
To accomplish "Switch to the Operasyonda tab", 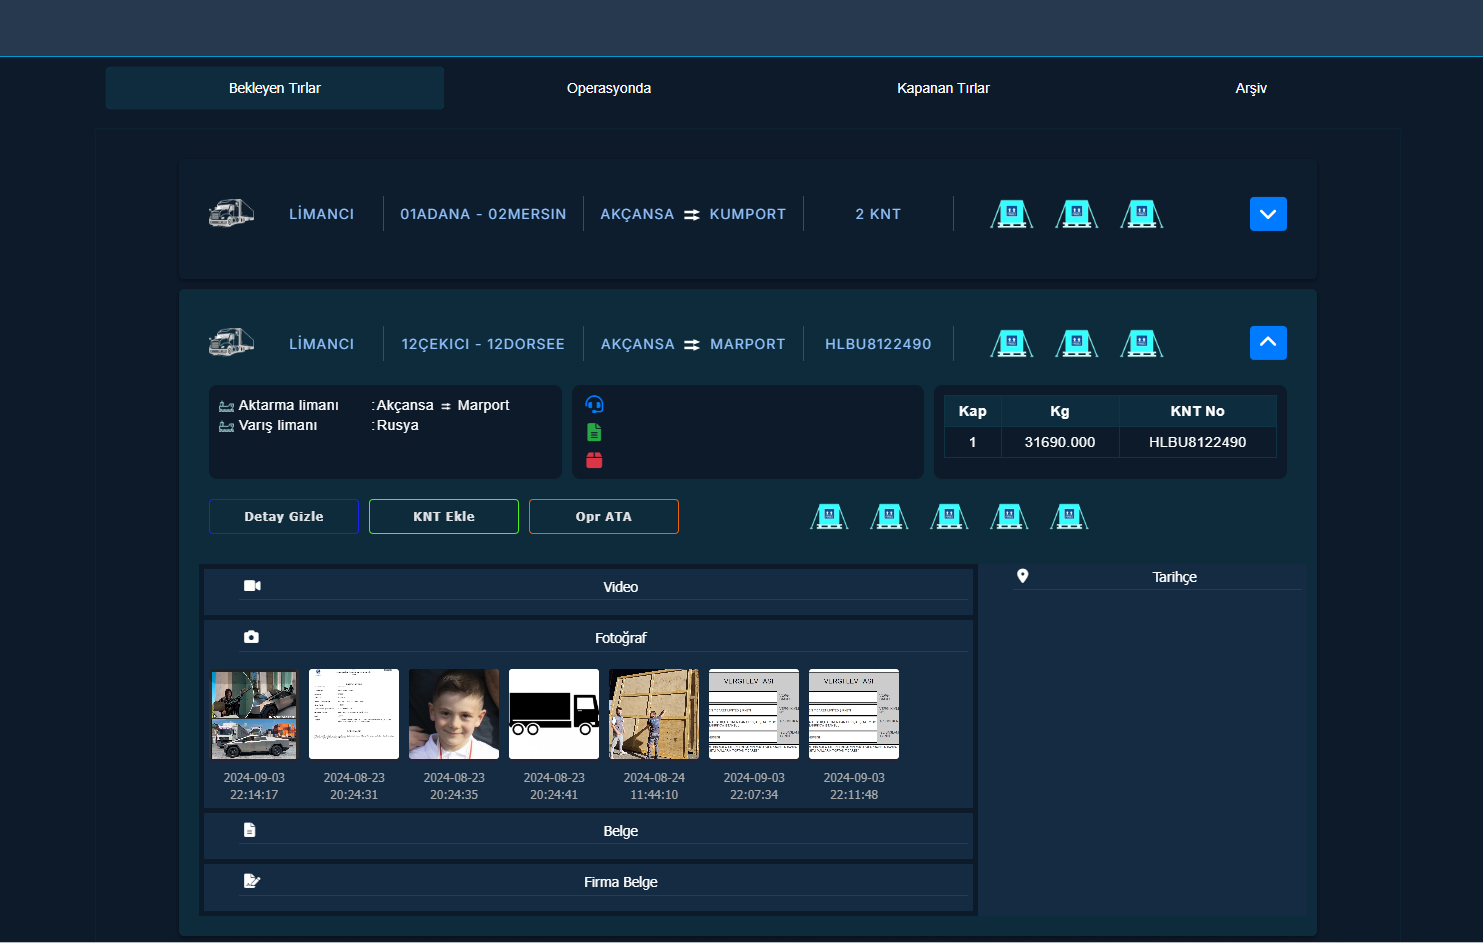I will tap(608, 88).
